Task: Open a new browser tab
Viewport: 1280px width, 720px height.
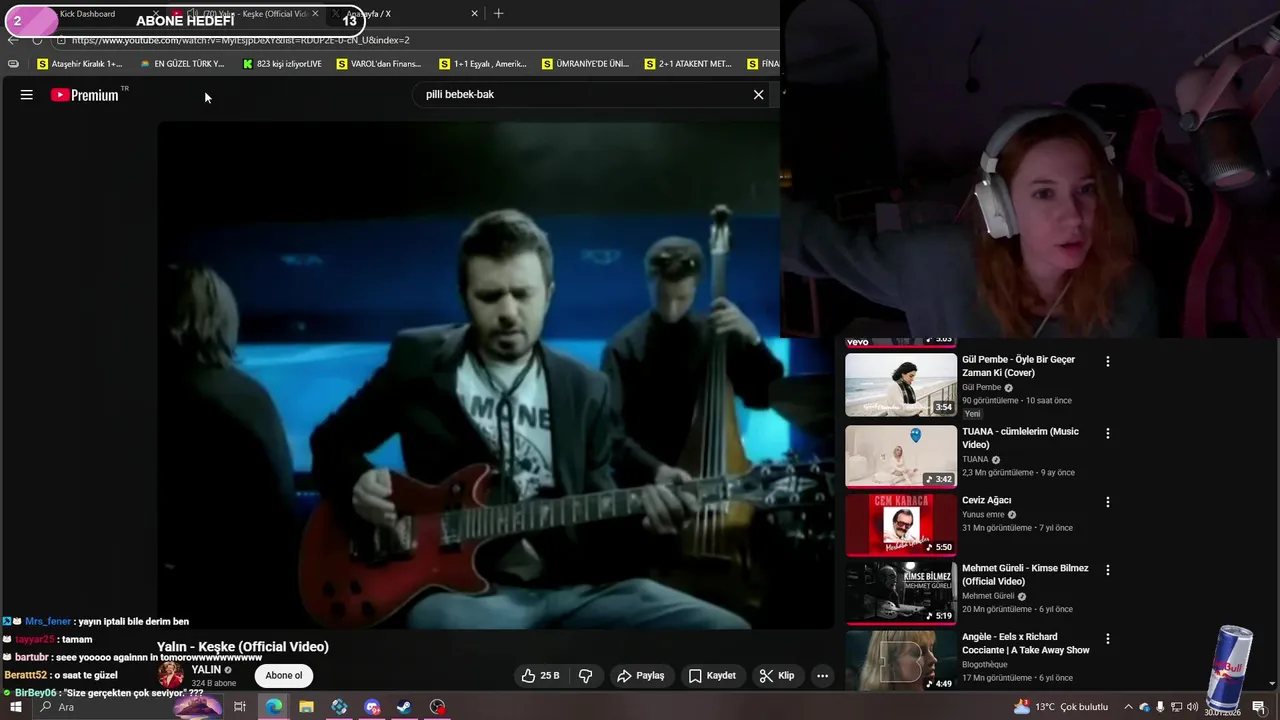Action: click(x=498, y=14)
